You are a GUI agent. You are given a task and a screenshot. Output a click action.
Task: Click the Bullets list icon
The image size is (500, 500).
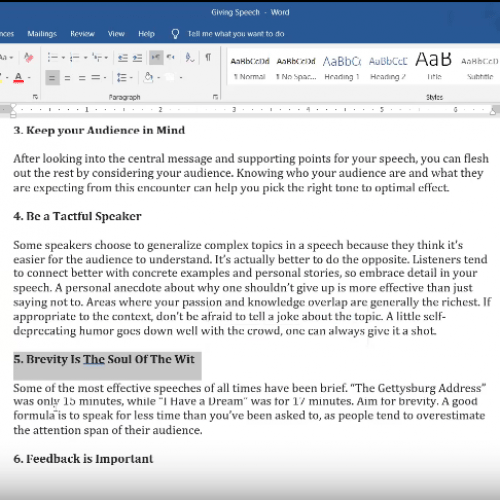click(x=52, y=57)
